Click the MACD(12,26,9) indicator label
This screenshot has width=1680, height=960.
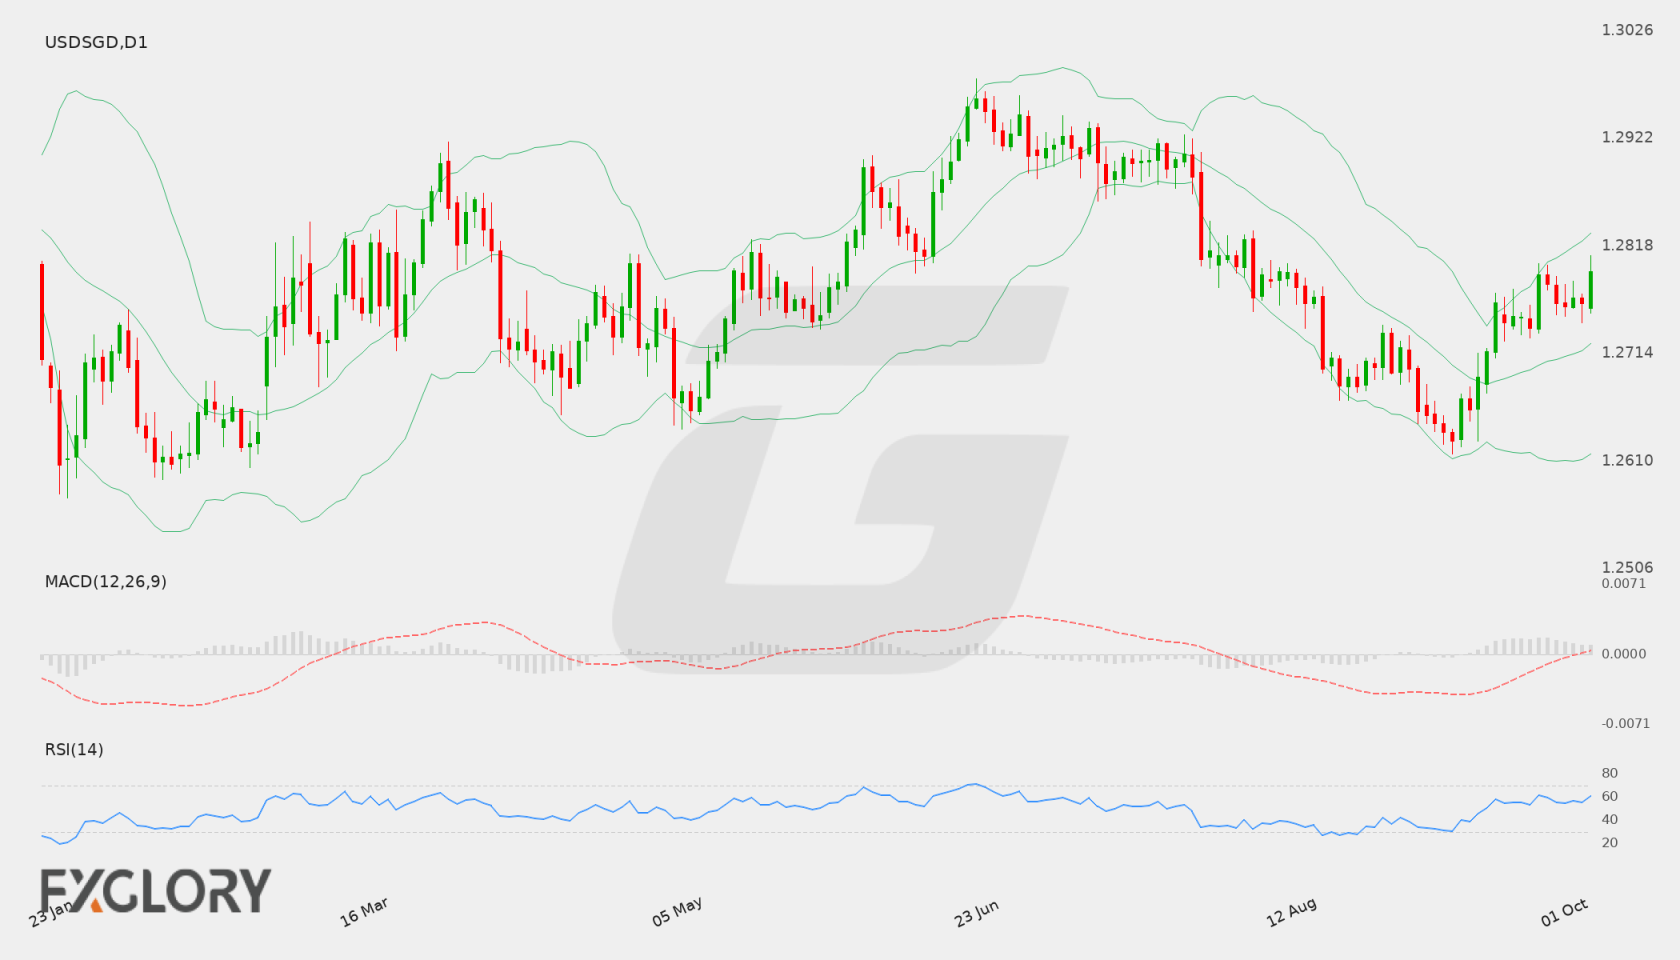click(x=105, y=581)
